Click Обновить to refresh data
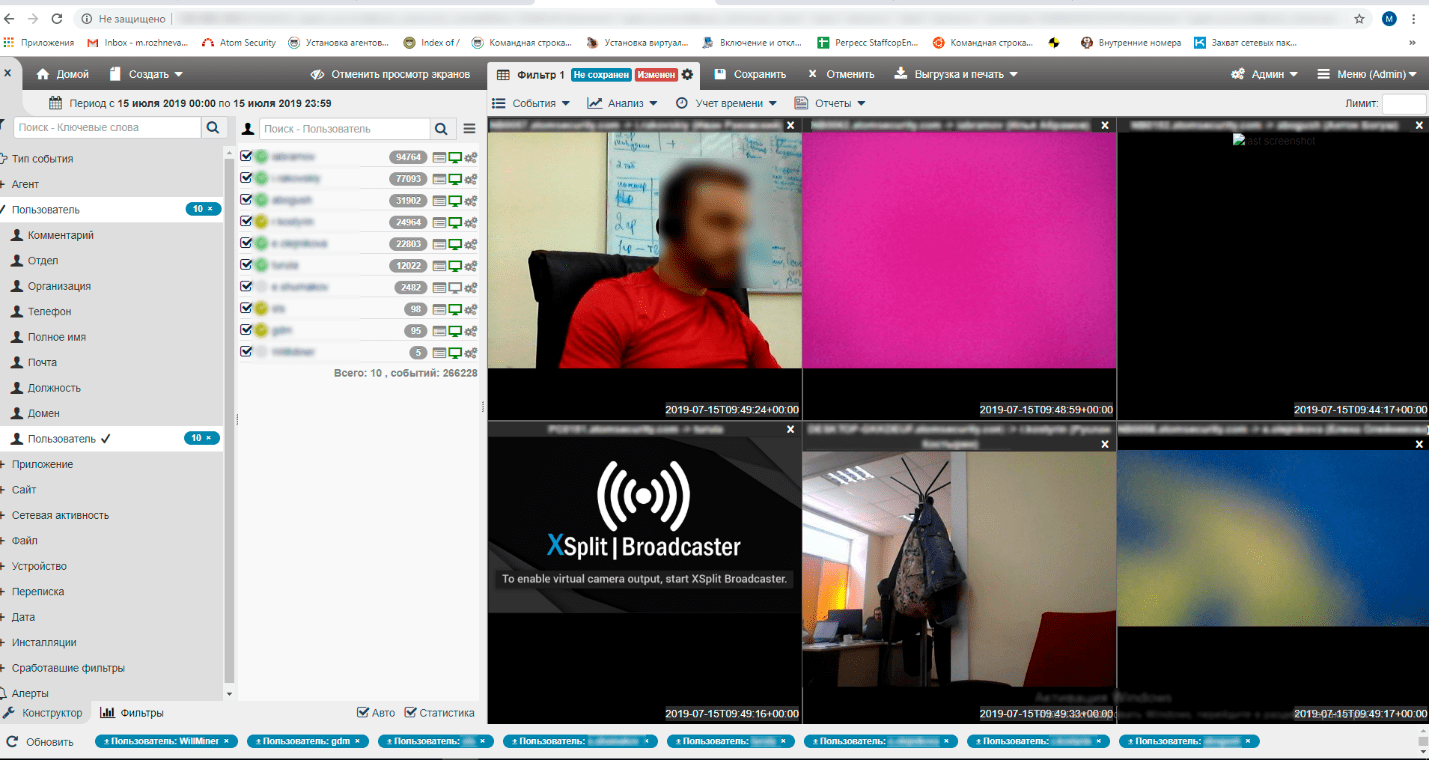This screenshot has width=1429, height=760. [x=41, y=742]
